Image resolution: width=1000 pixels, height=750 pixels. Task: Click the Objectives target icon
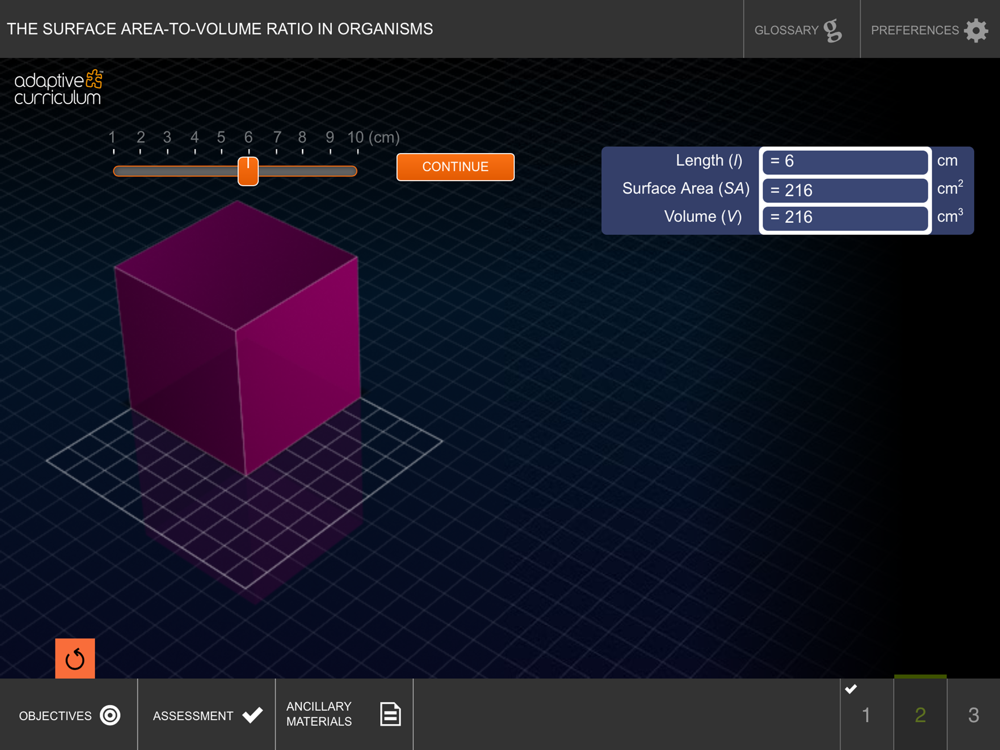[110, 715]
